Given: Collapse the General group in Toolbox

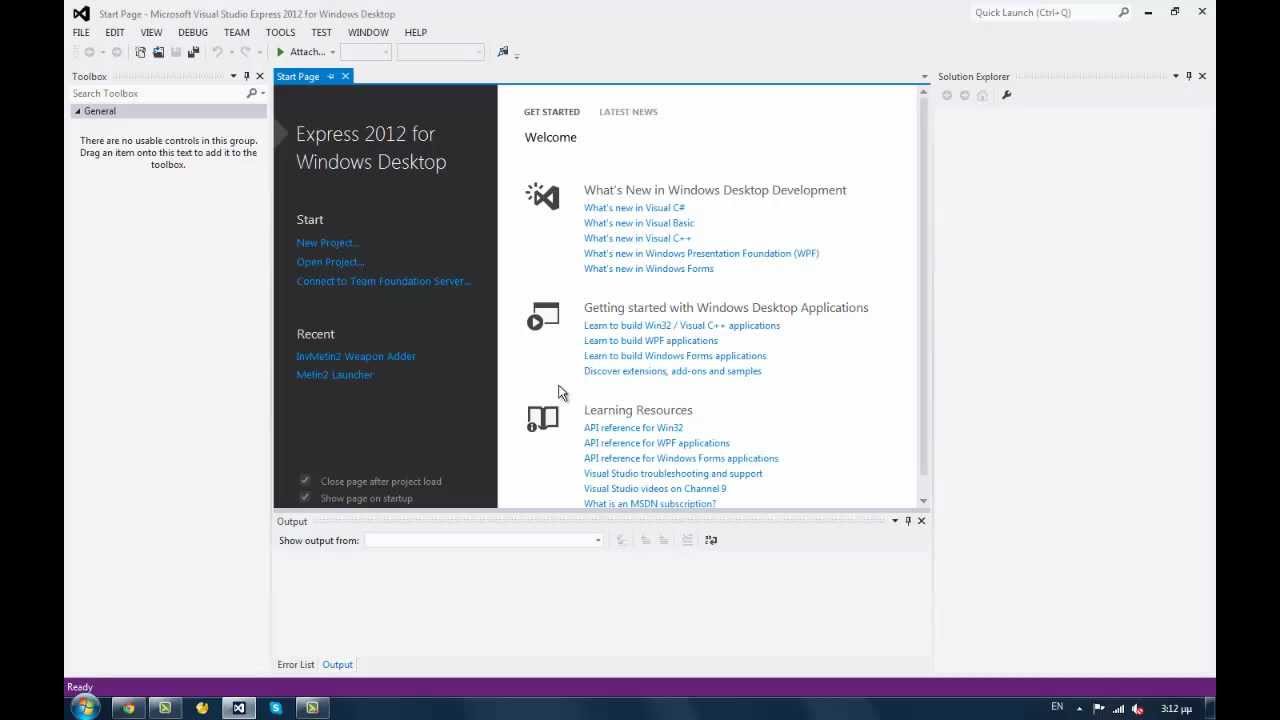Looking at the screenshot, I should click(x=78, y=111).
